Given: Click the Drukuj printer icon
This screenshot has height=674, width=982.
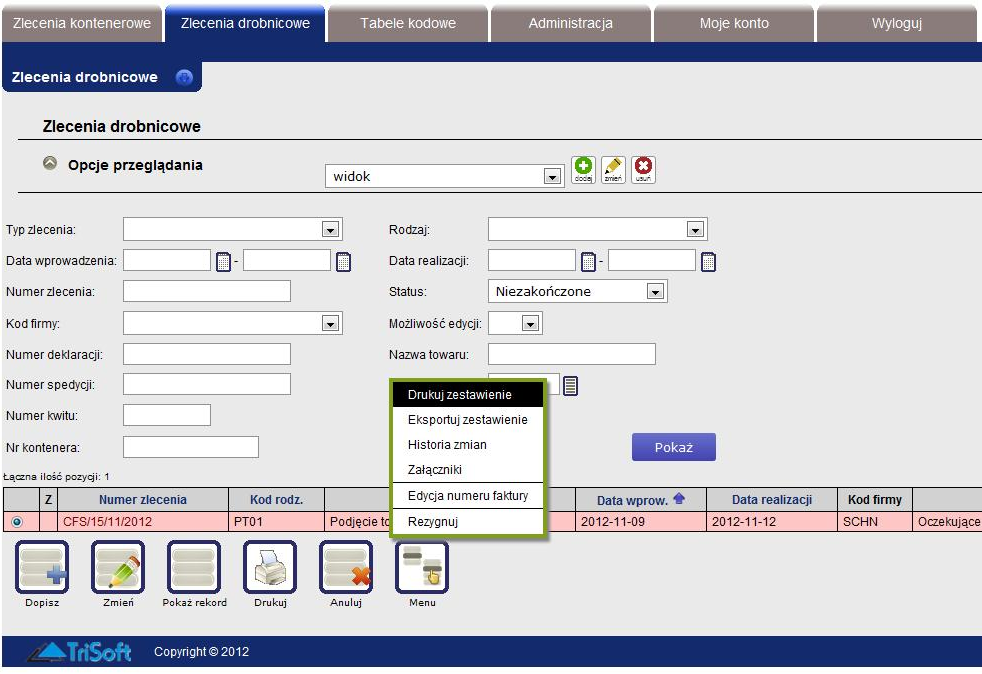Looking at the screenshot, I should coord(270,567).
